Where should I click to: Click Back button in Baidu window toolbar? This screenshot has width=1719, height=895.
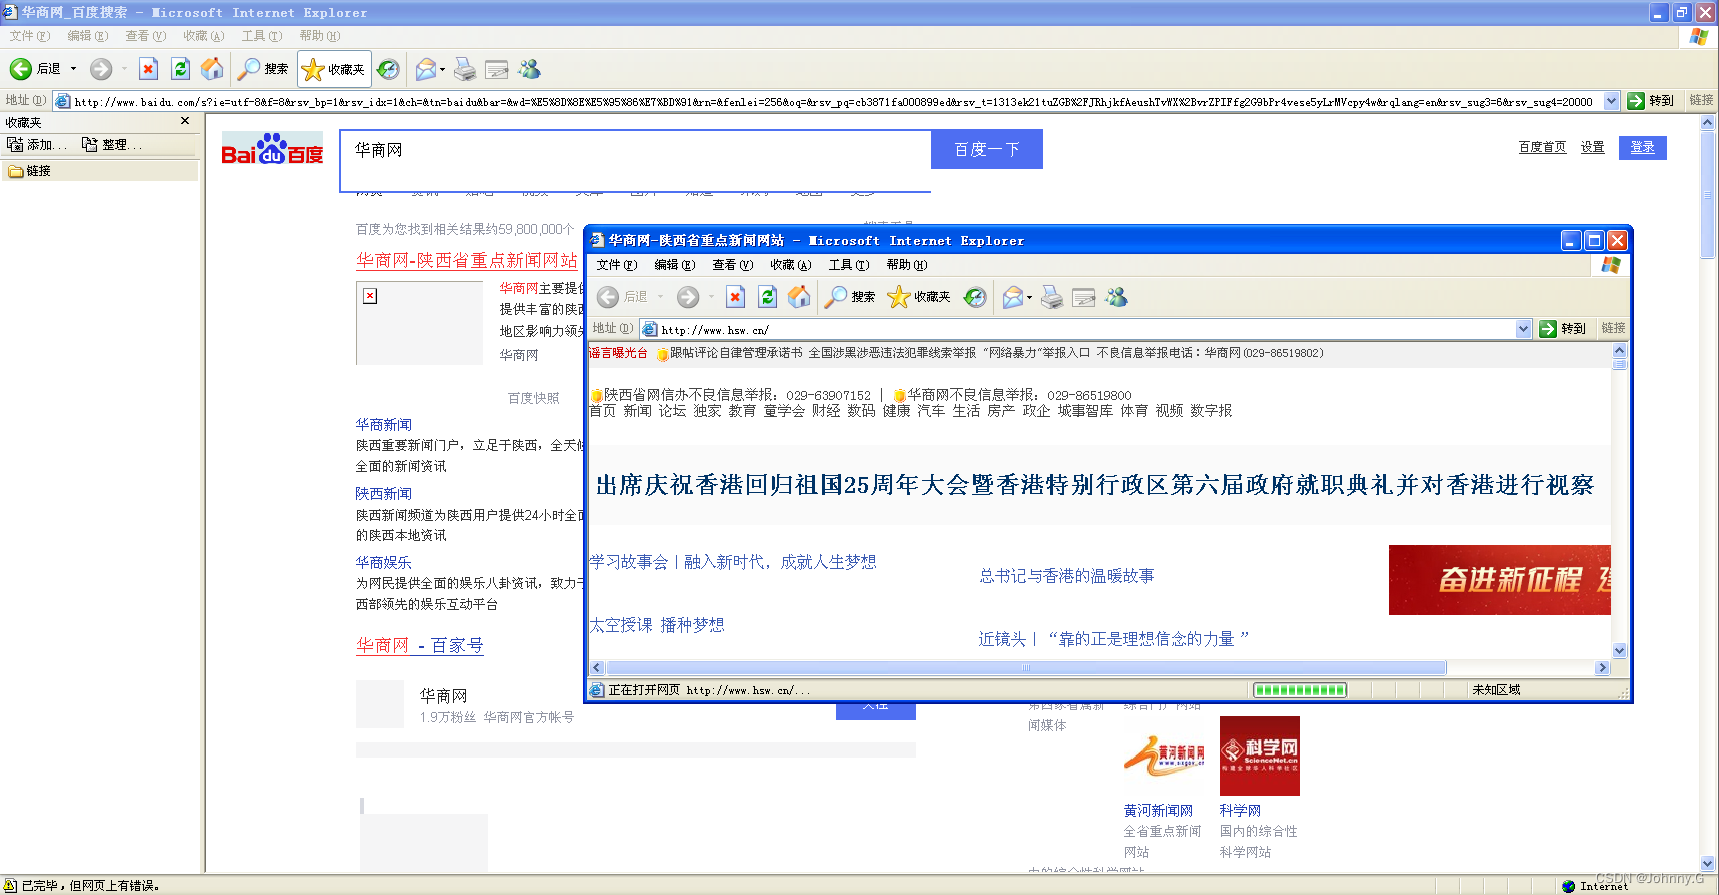click(x=35, y=69)
